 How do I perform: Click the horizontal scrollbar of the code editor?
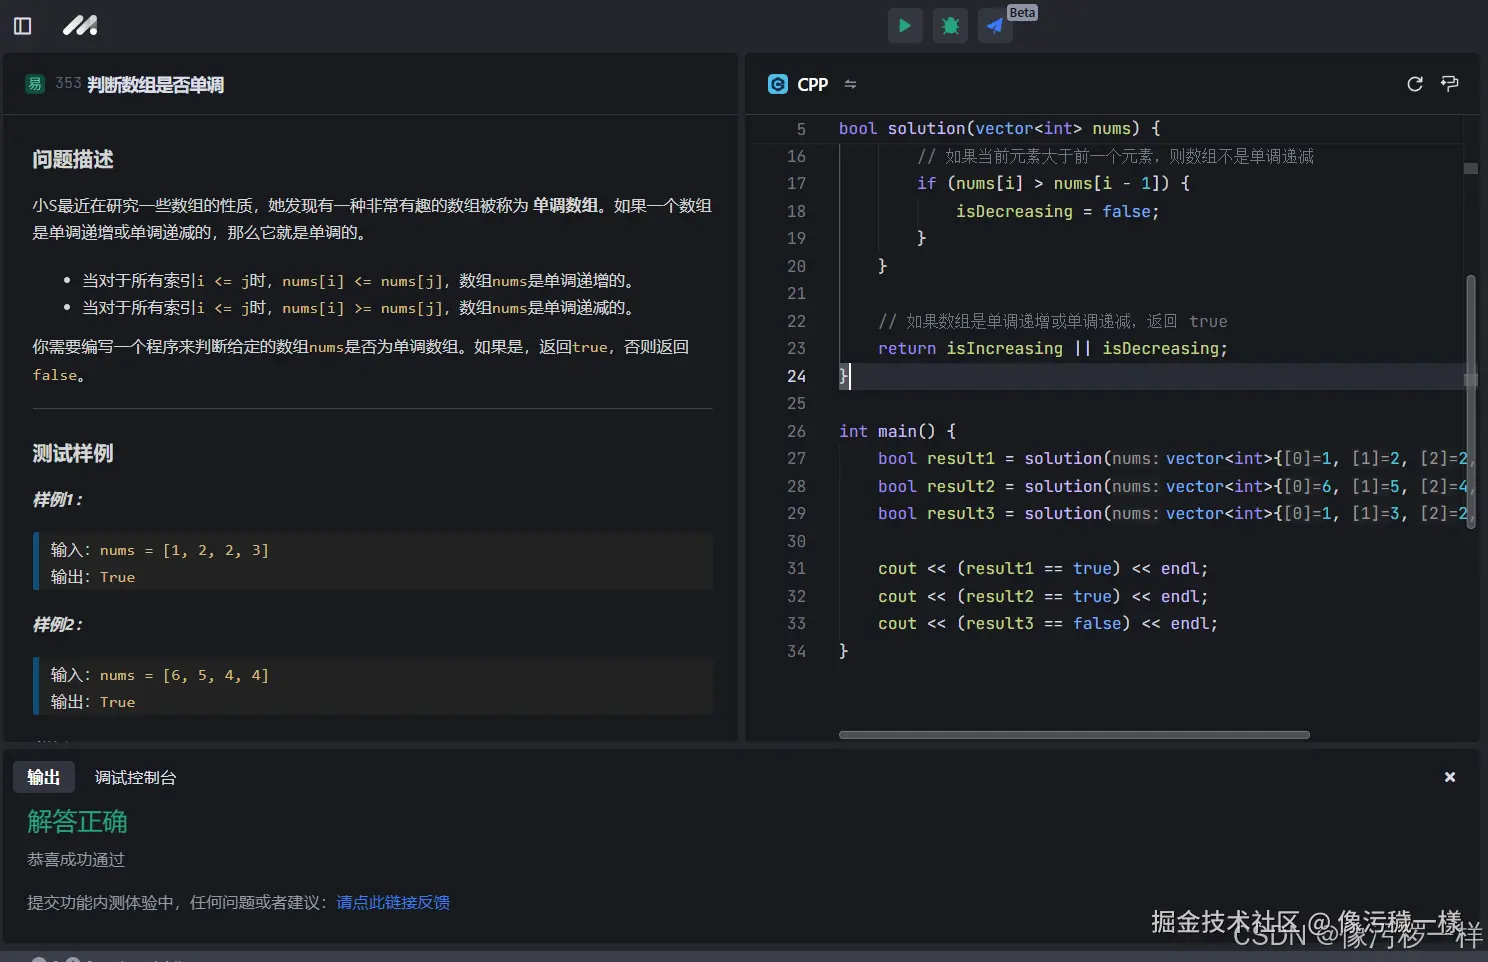click(x=1074, y=735)
